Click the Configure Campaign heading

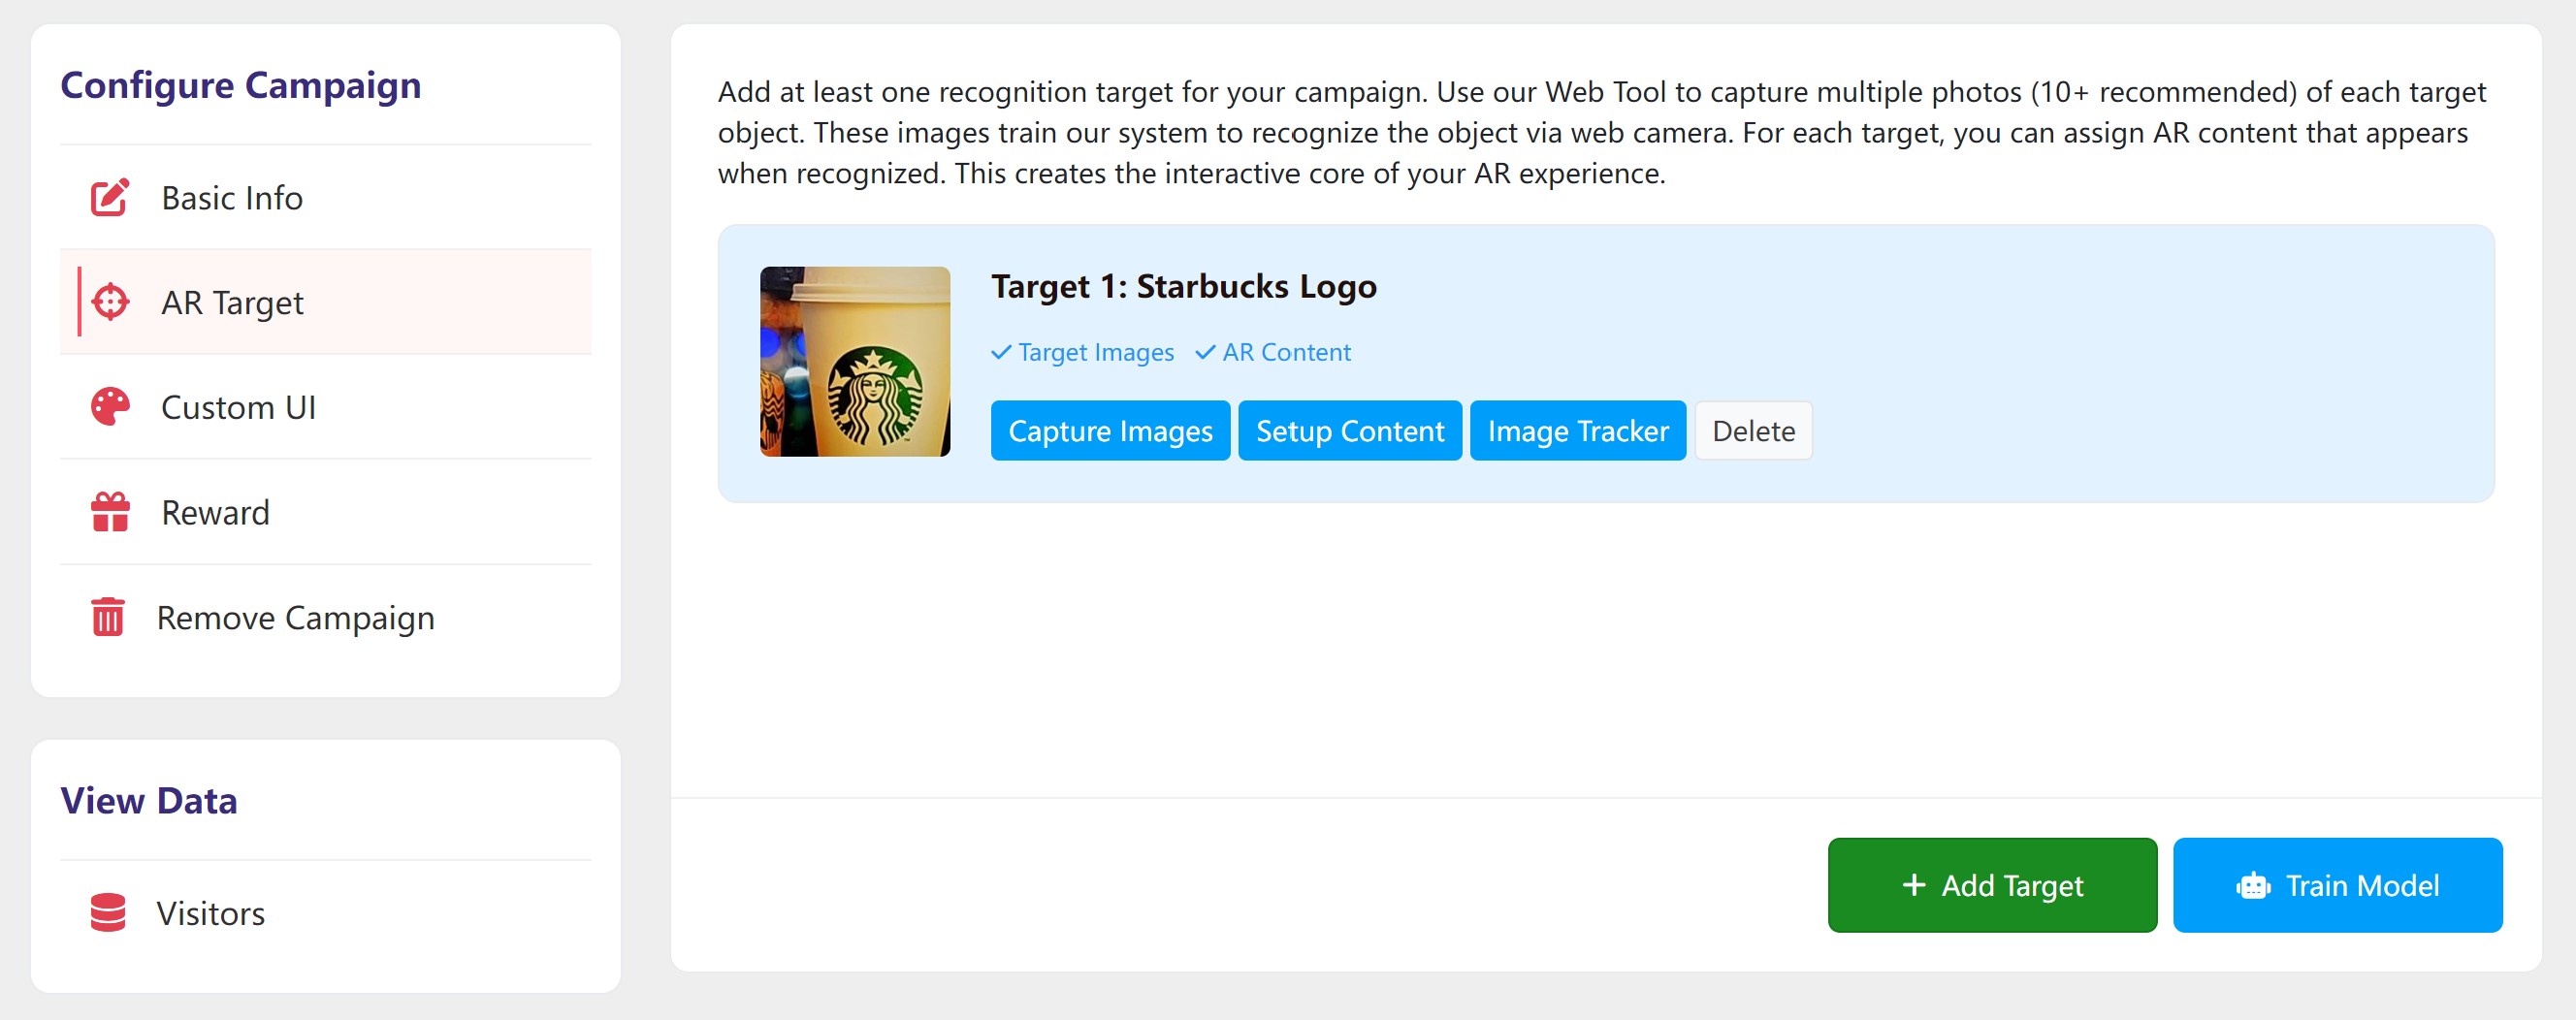pos(241,85)
